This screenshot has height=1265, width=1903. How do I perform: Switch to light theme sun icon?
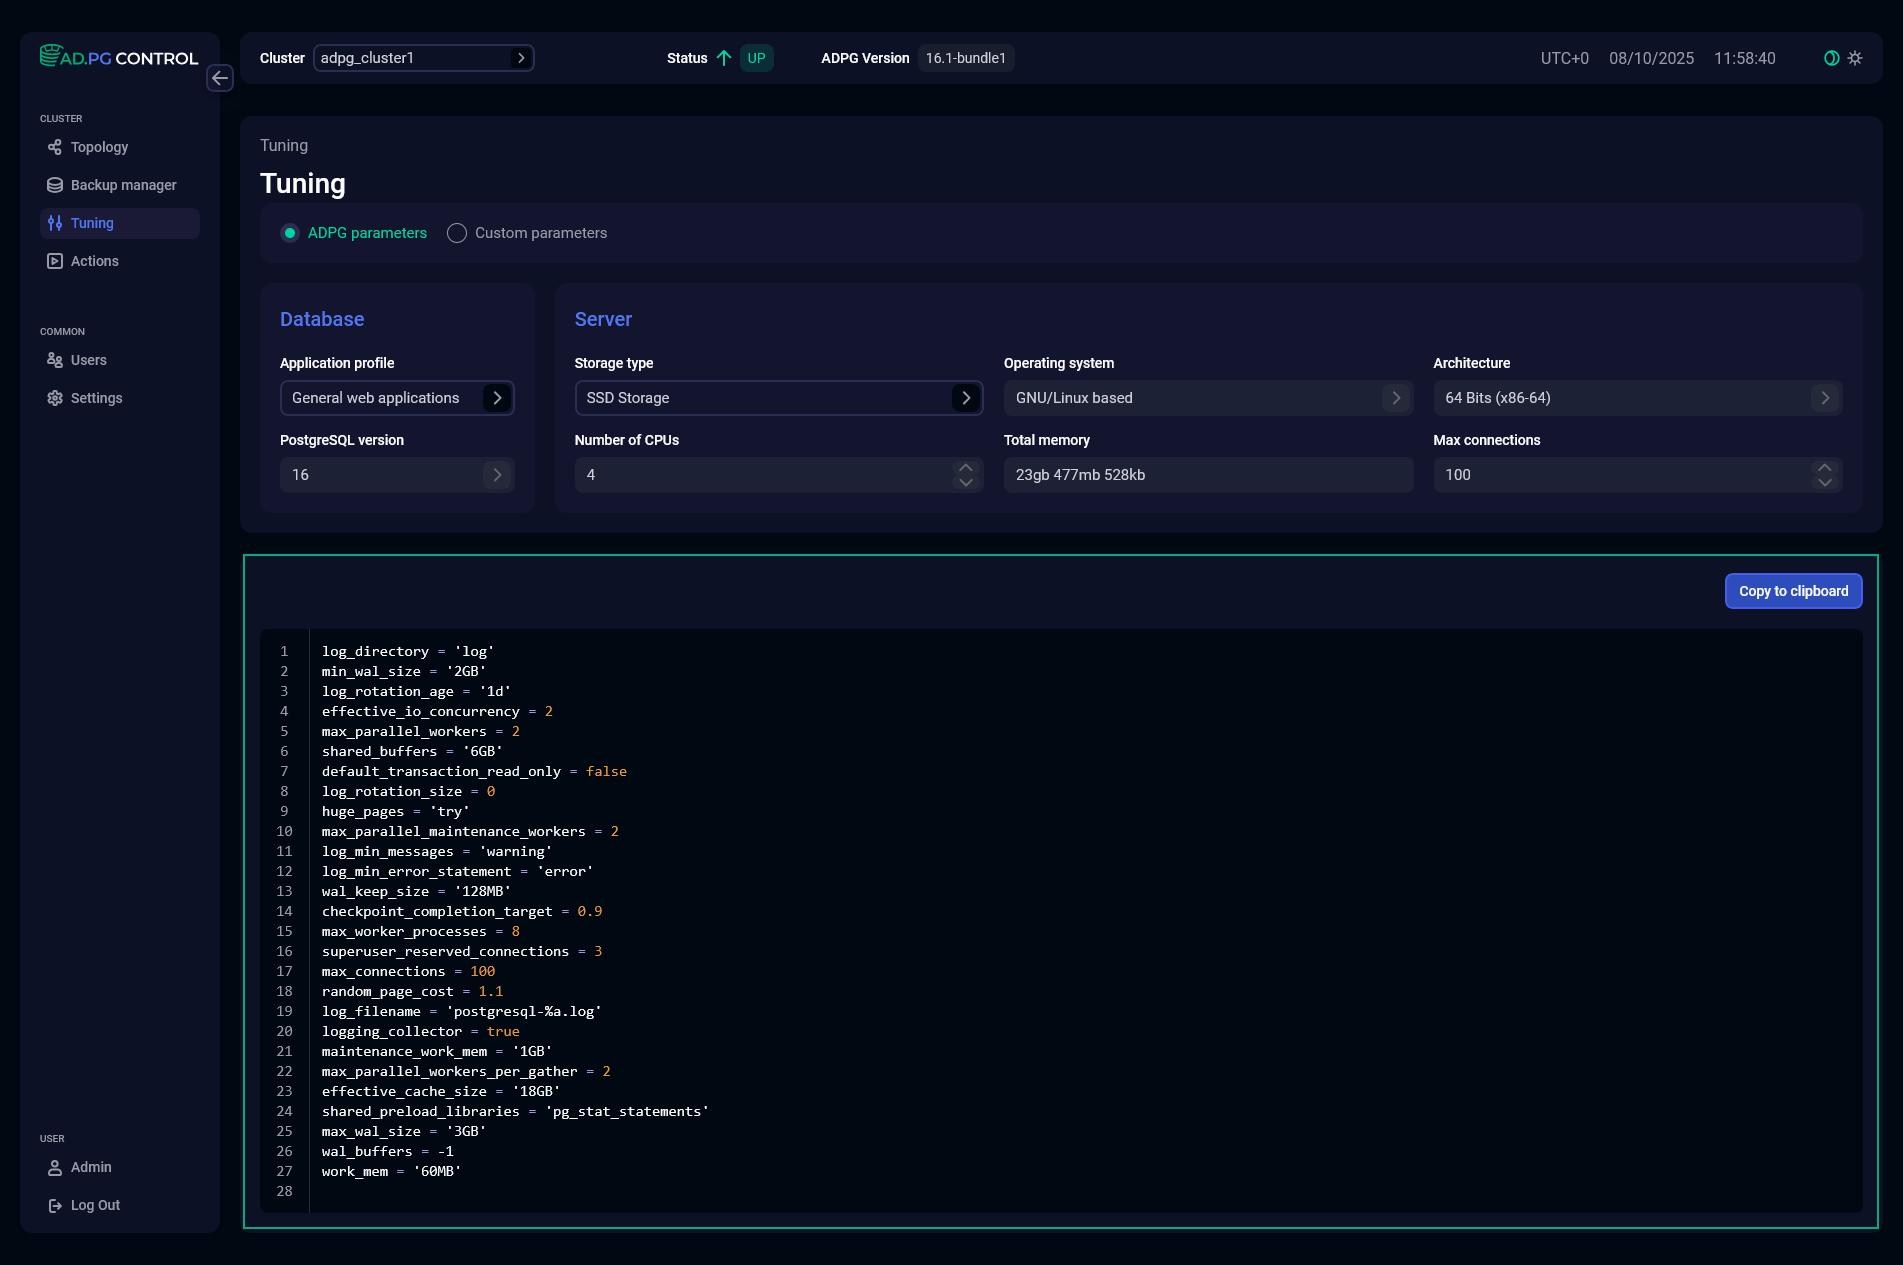1855,58
